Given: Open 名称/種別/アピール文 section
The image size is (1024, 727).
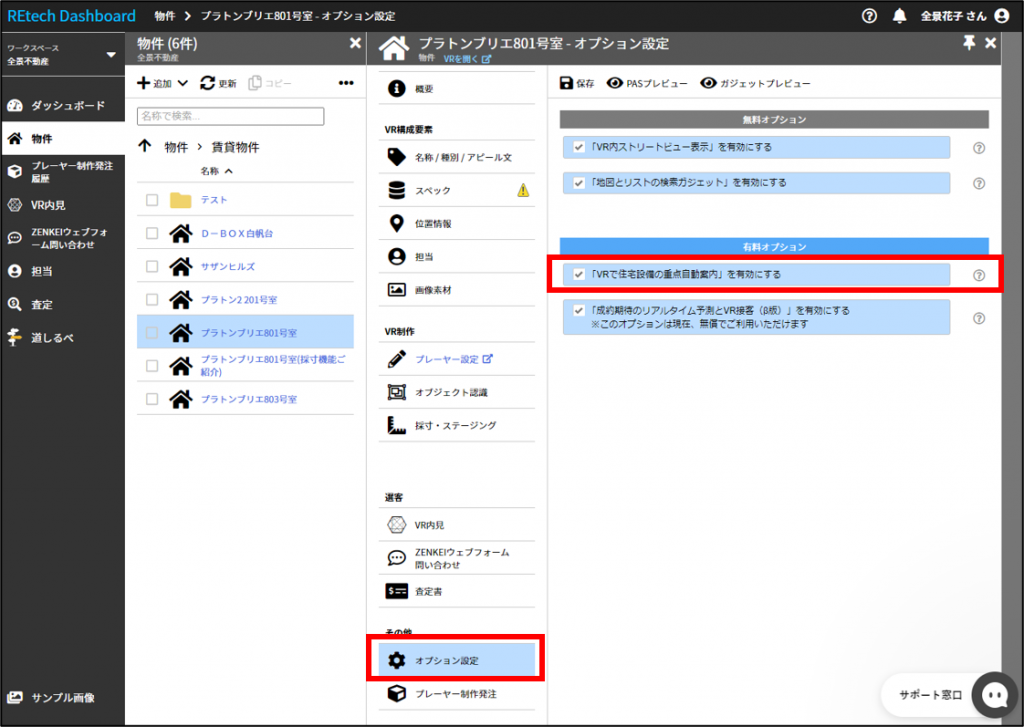Looking at the screenshot, I should (x=456, y=157).
